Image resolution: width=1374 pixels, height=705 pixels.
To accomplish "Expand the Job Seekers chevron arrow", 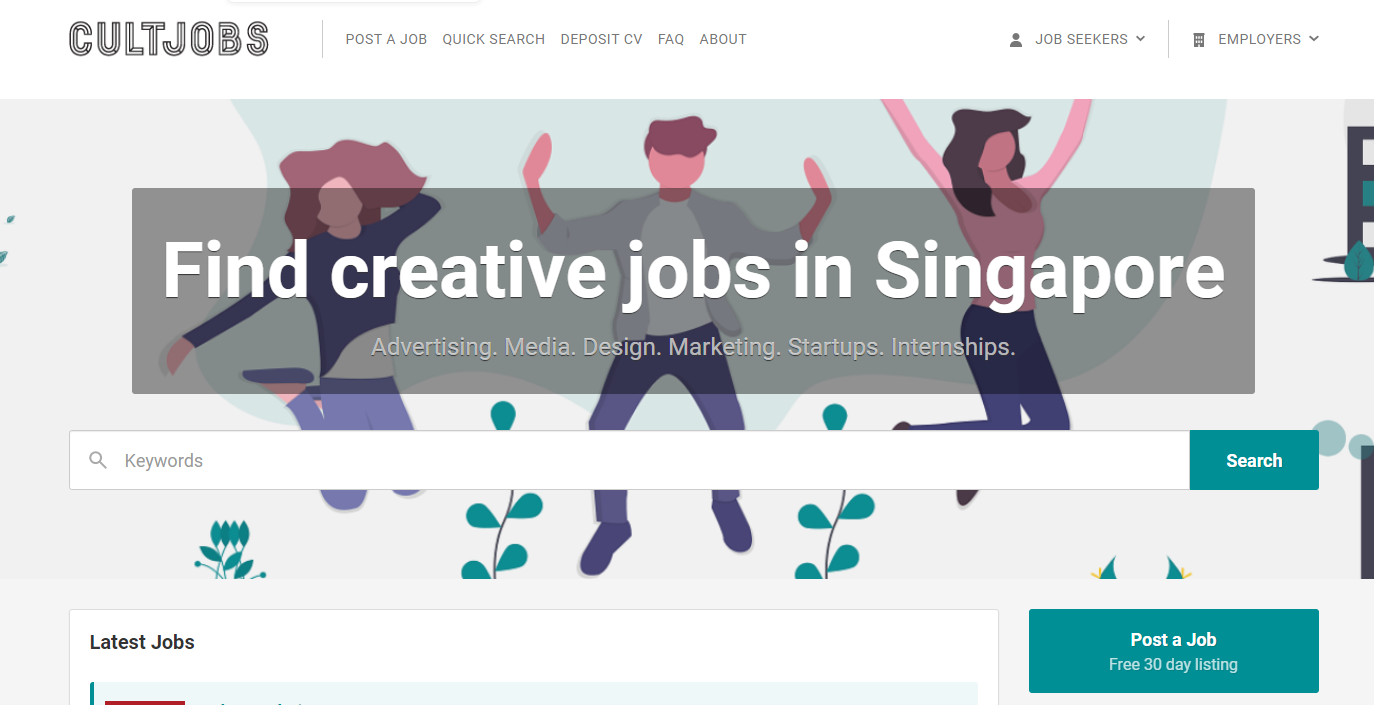I will click(x=1141, y=39).
